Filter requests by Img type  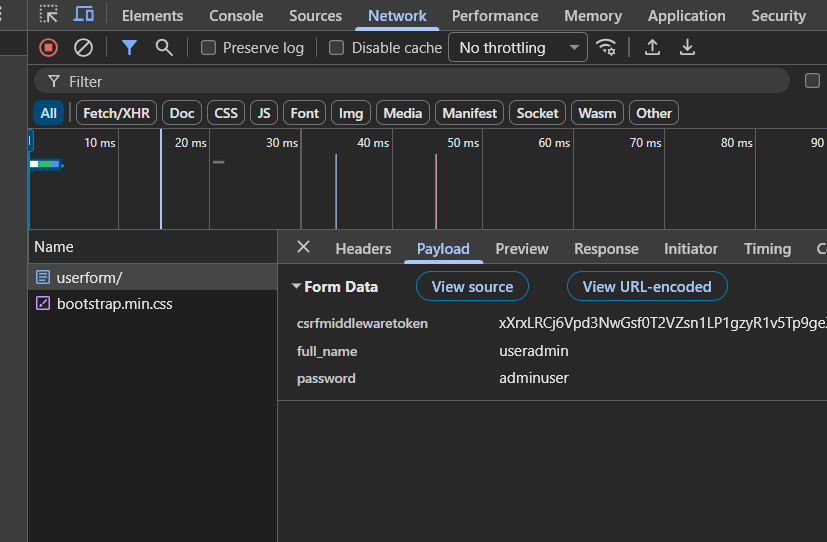click(351, 113)
